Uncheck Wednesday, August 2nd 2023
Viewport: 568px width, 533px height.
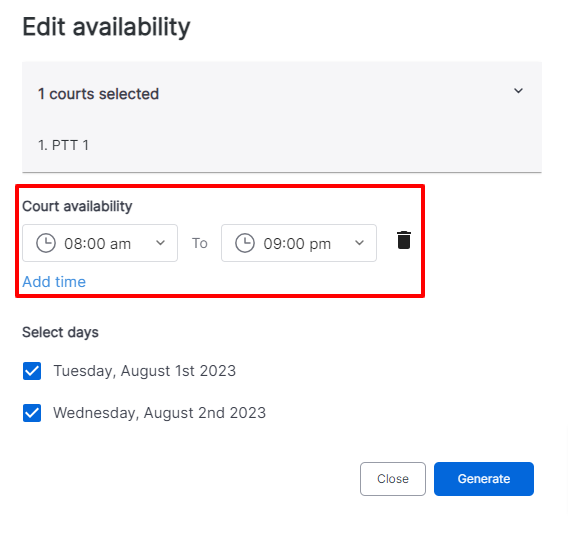pyautogui.click(x=32, y=413)
